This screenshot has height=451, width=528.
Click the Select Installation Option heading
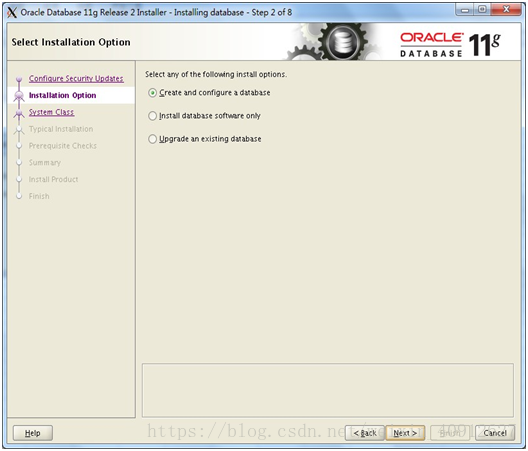tap(71, 42)
